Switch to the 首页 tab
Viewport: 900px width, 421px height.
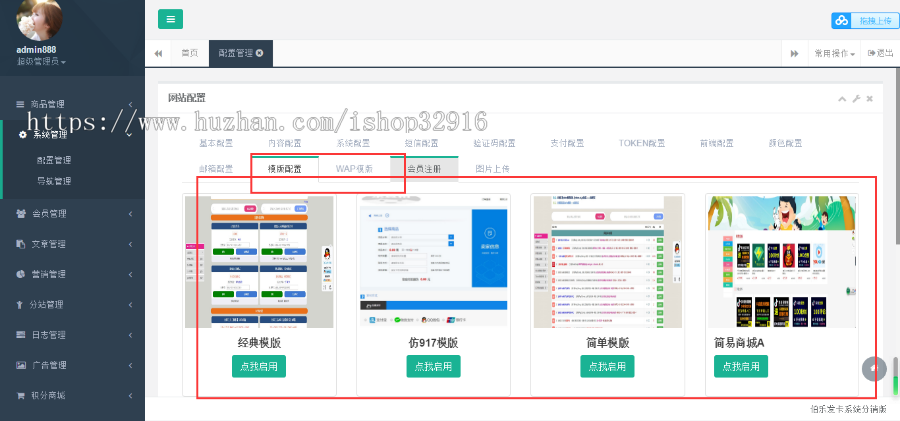190,53
